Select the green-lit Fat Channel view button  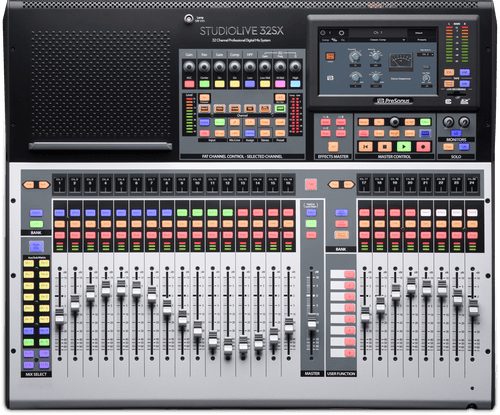tap(280, 108)
